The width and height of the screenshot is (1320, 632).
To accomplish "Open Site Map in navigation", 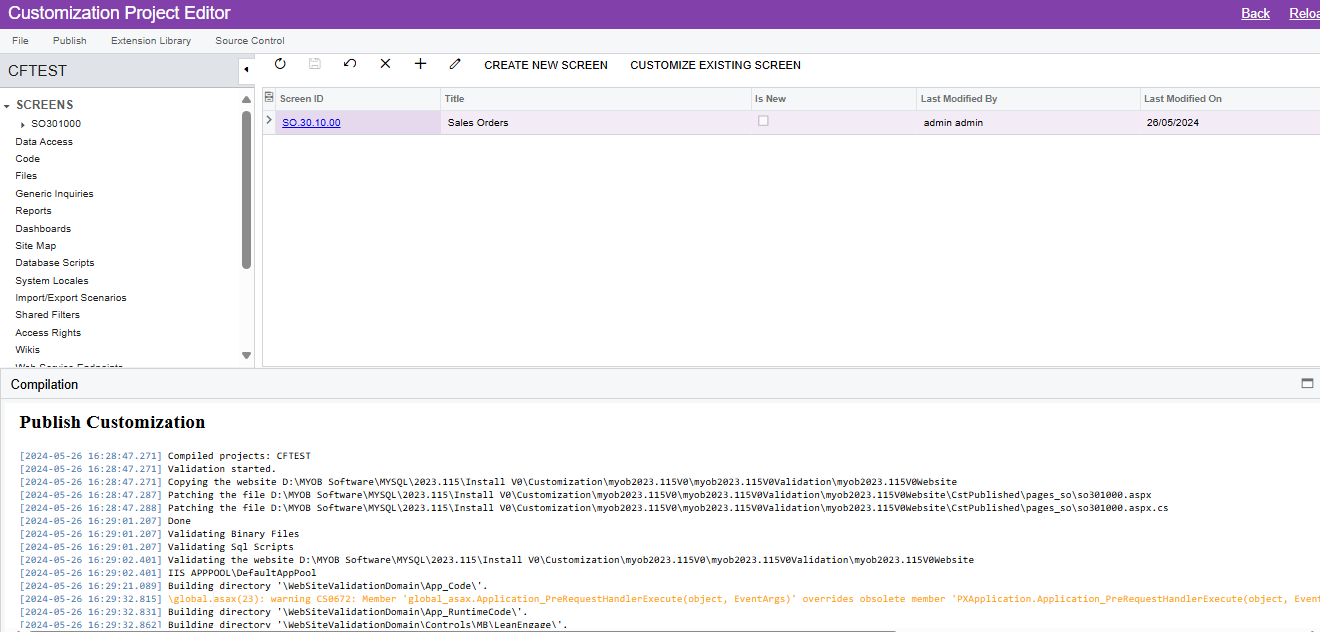I will (36, 246).
